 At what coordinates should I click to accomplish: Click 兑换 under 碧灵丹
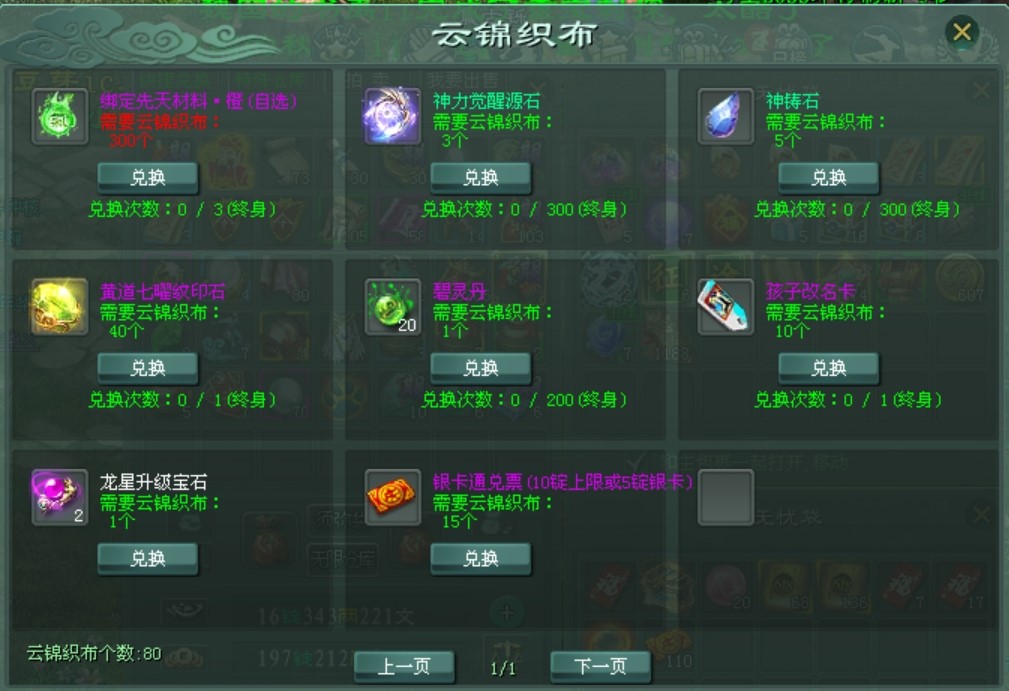point(481,368)
